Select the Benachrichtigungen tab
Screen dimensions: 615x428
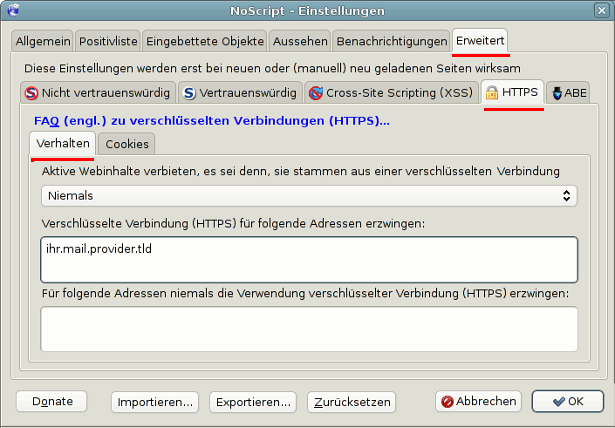391,41
